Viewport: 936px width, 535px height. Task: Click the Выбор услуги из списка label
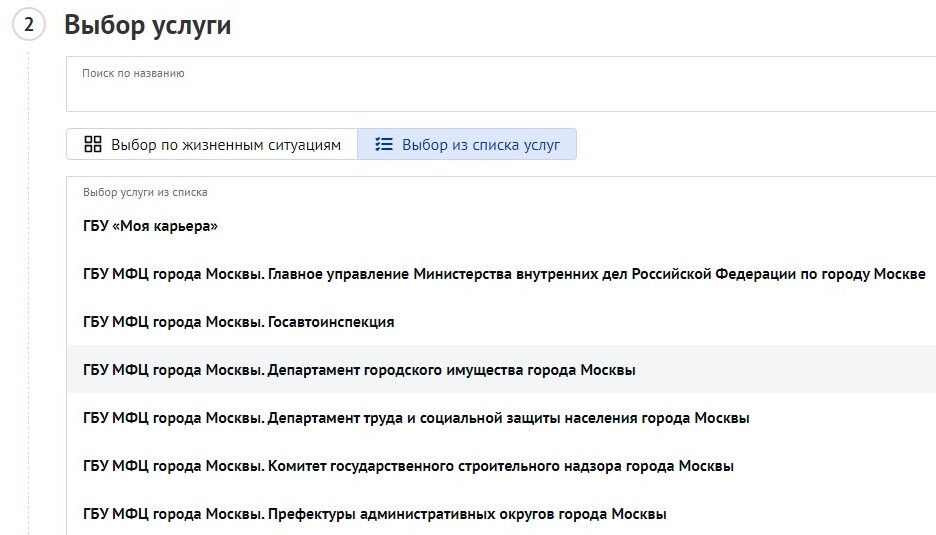tap(145, 192)
